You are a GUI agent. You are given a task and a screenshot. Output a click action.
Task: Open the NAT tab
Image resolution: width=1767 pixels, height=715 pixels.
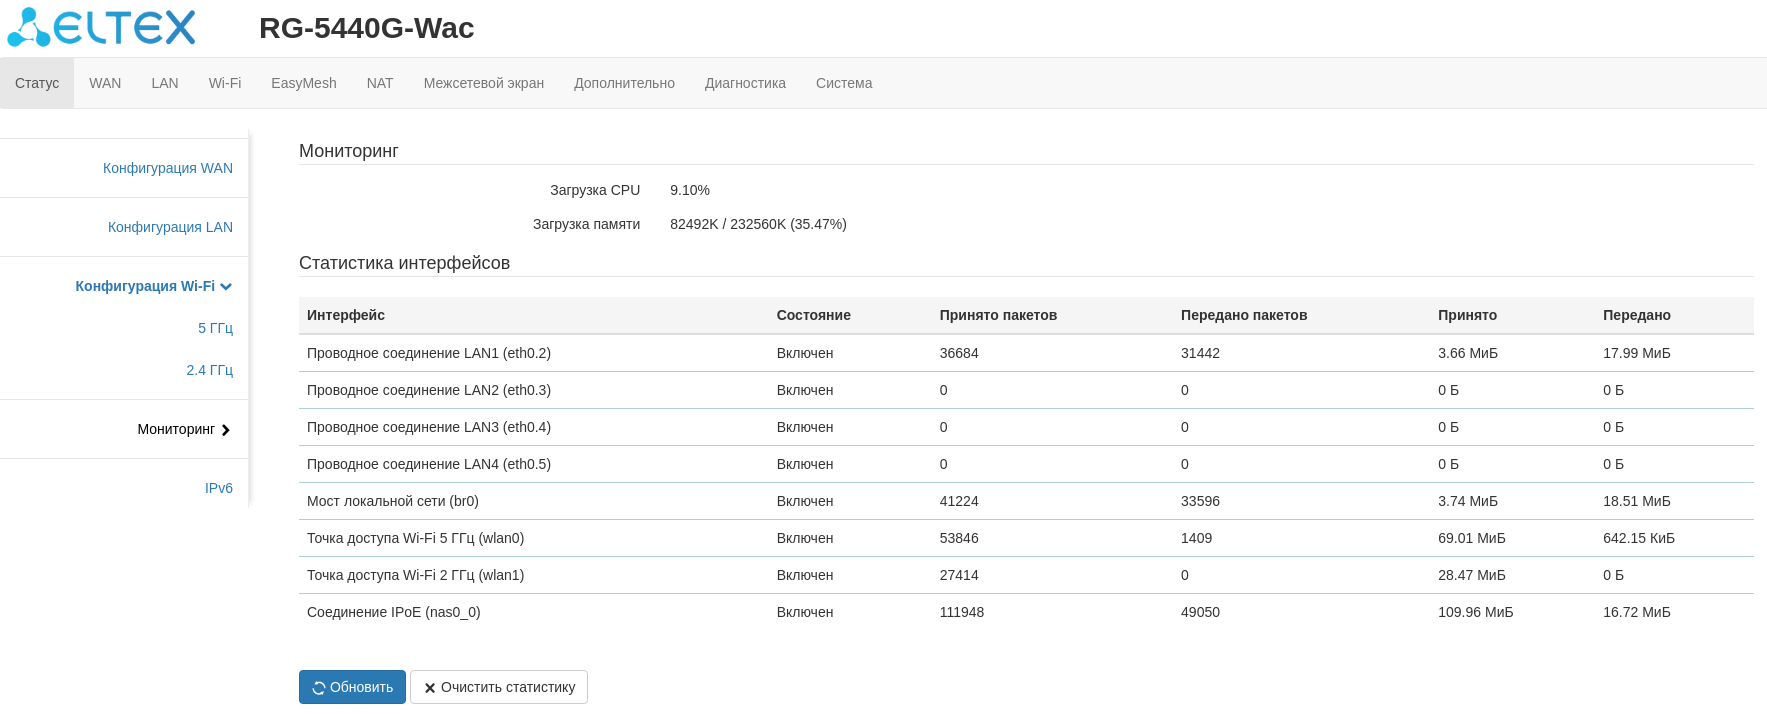(x=380, y=83)
